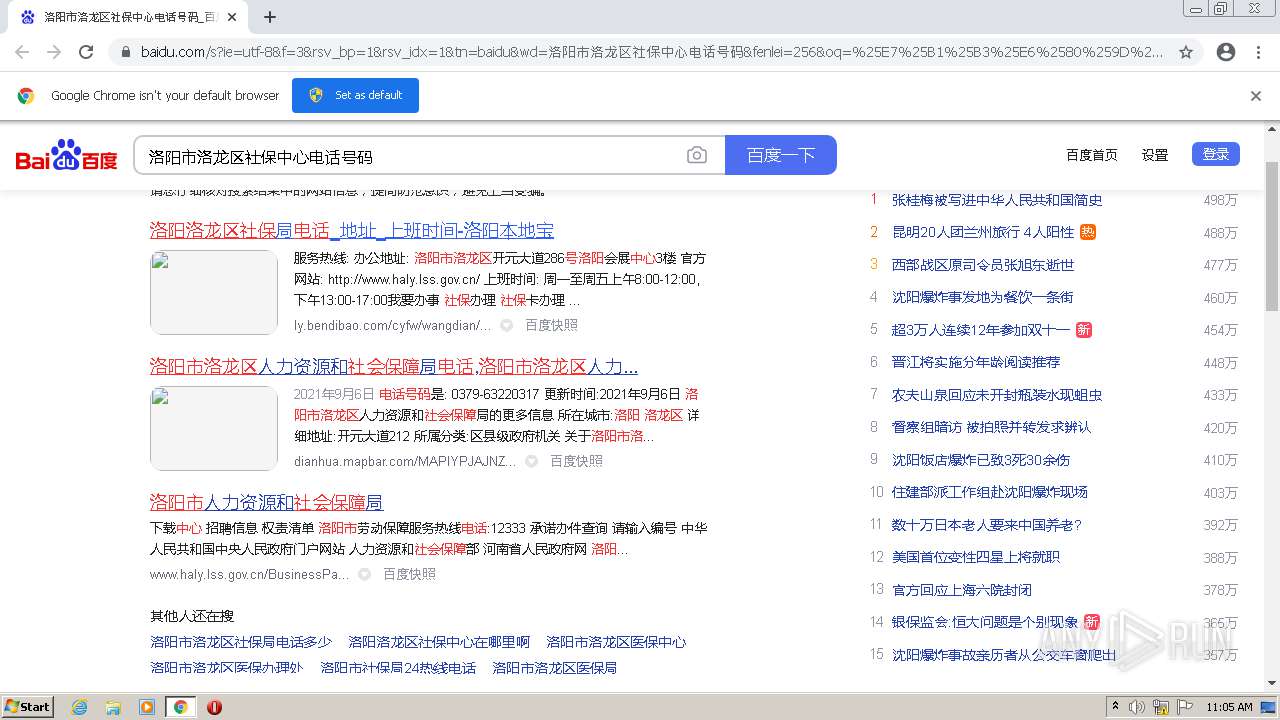
Task: Open the Chrome three-dot menu
Action: (x=1258, y=52)
